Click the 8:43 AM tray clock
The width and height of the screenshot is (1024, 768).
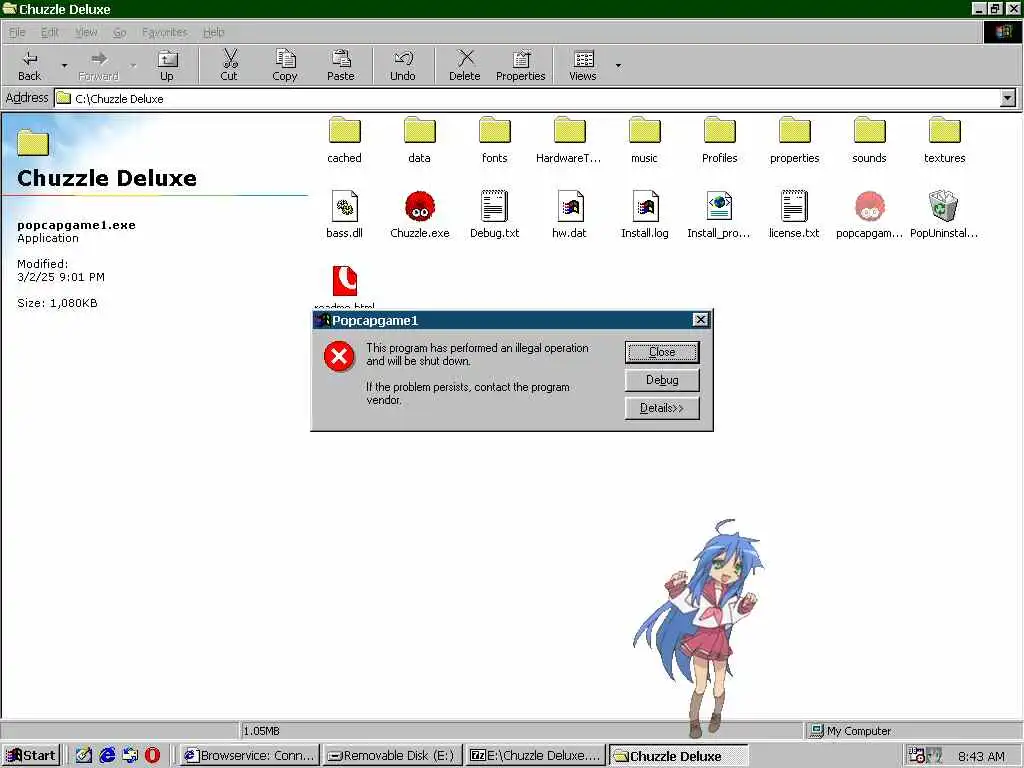click(982, 756)
